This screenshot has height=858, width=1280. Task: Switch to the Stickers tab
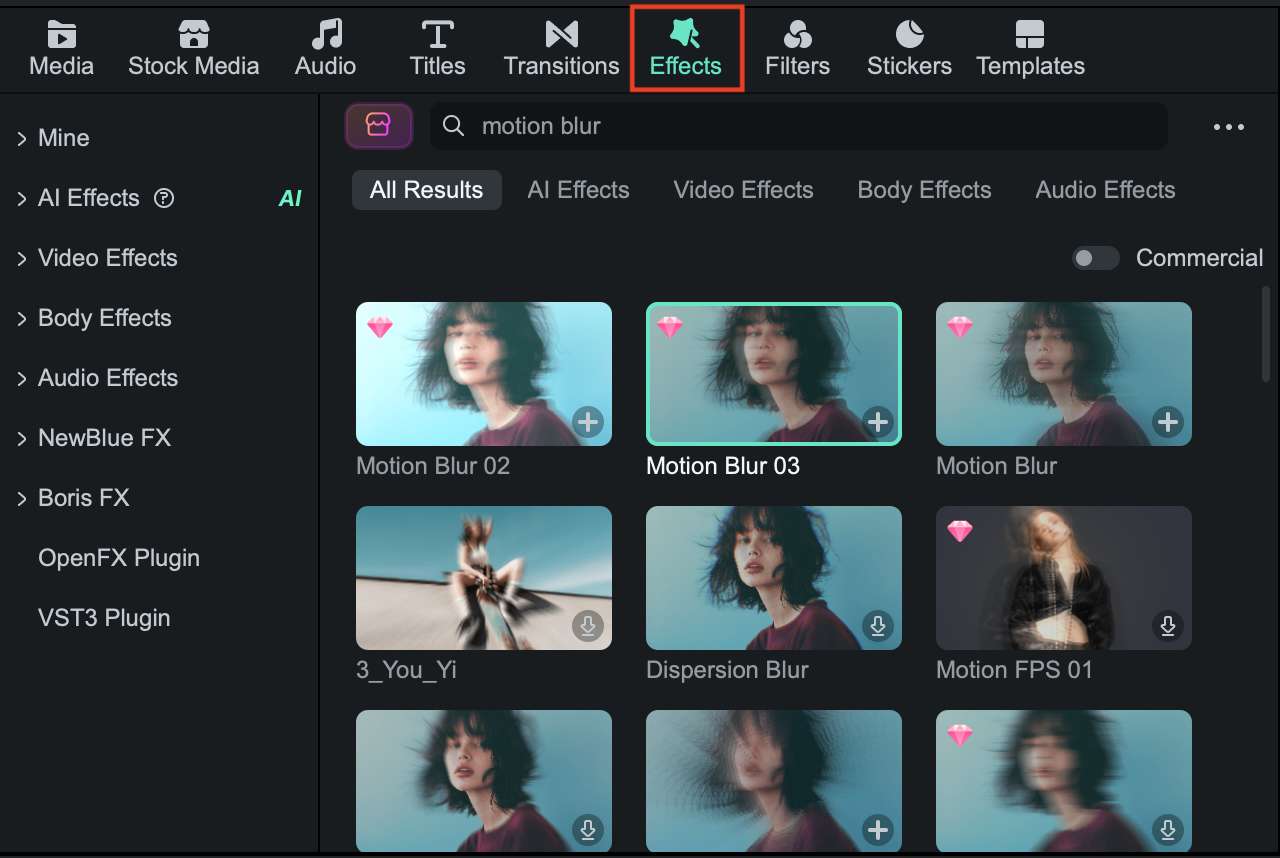[x=910, y=49]
